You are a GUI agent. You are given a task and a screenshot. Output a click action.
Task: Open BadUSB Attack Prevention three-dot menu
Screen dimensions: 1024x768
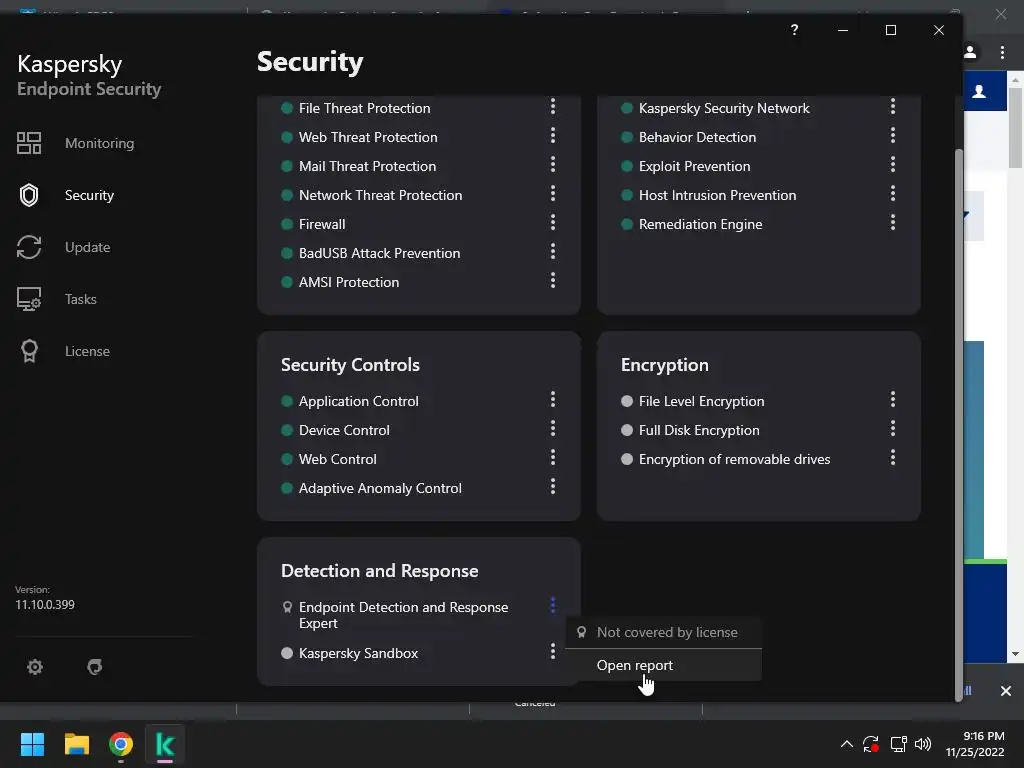552,251
